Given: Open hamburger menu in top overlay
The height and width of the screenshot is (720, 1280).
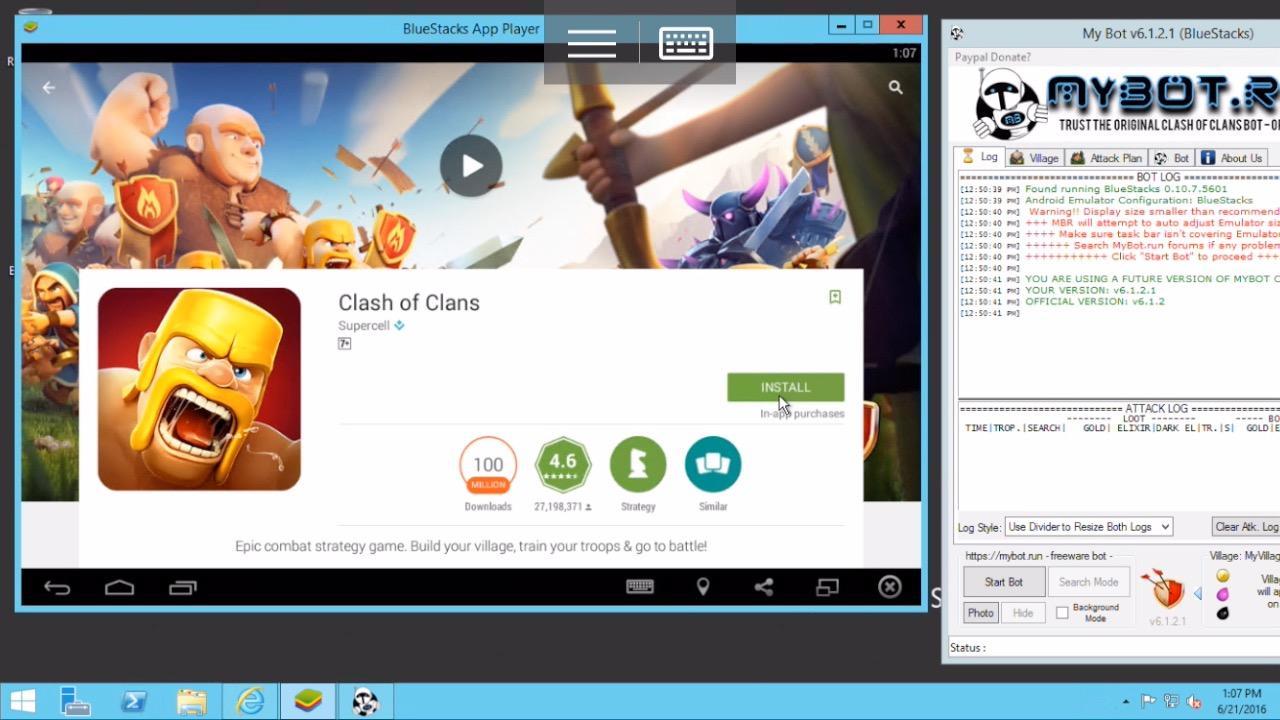Looking at the screenshot, I should click(592, 43).
